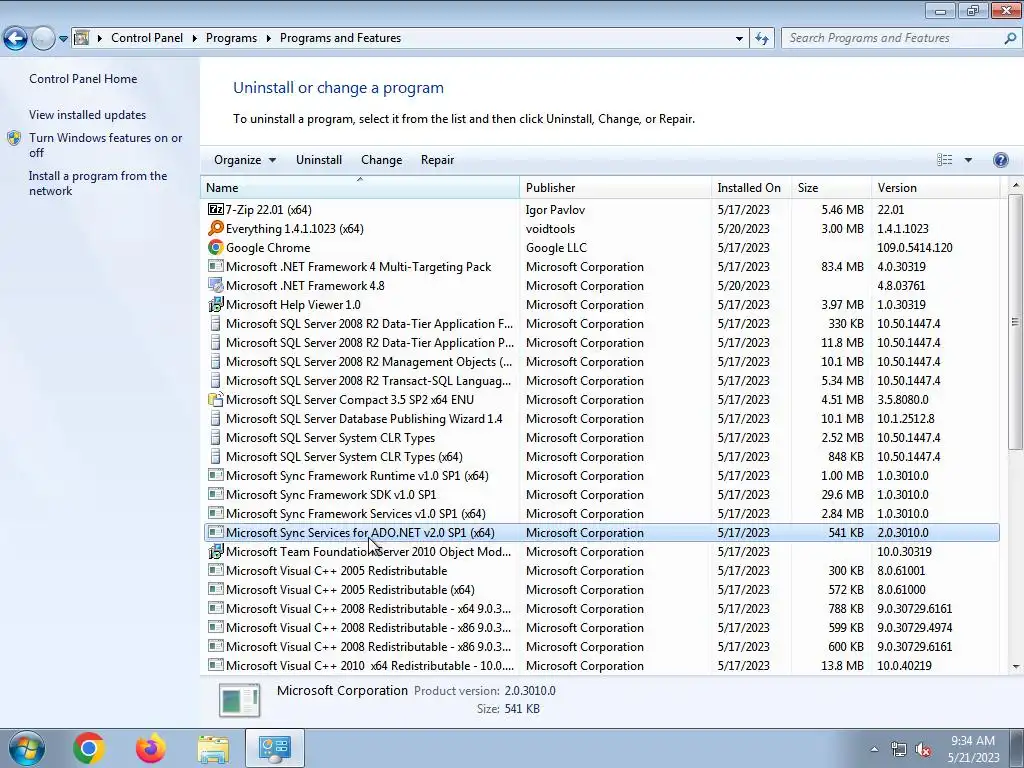Click the .NET Framework 4 Multi-Targeting Pack icon
This screenshot has width=1024, height=768.
(x=216, y=266)
